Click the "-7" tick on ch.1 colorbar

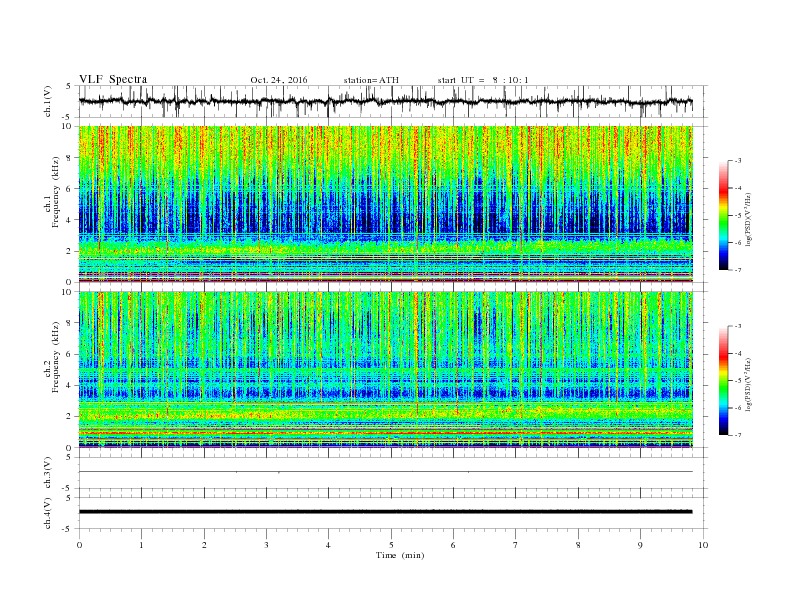(x=738, y=270)
